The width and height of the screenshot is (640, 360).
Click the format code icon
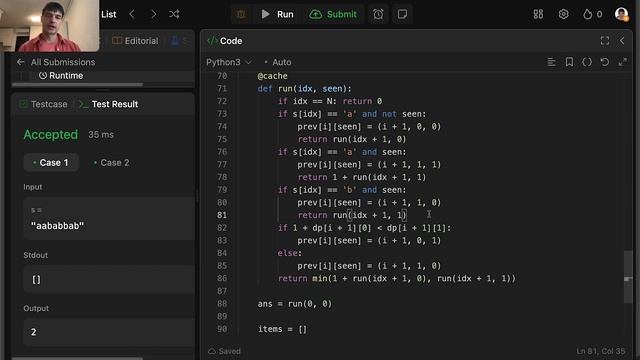pyautogui.click(x=551, y=62)
